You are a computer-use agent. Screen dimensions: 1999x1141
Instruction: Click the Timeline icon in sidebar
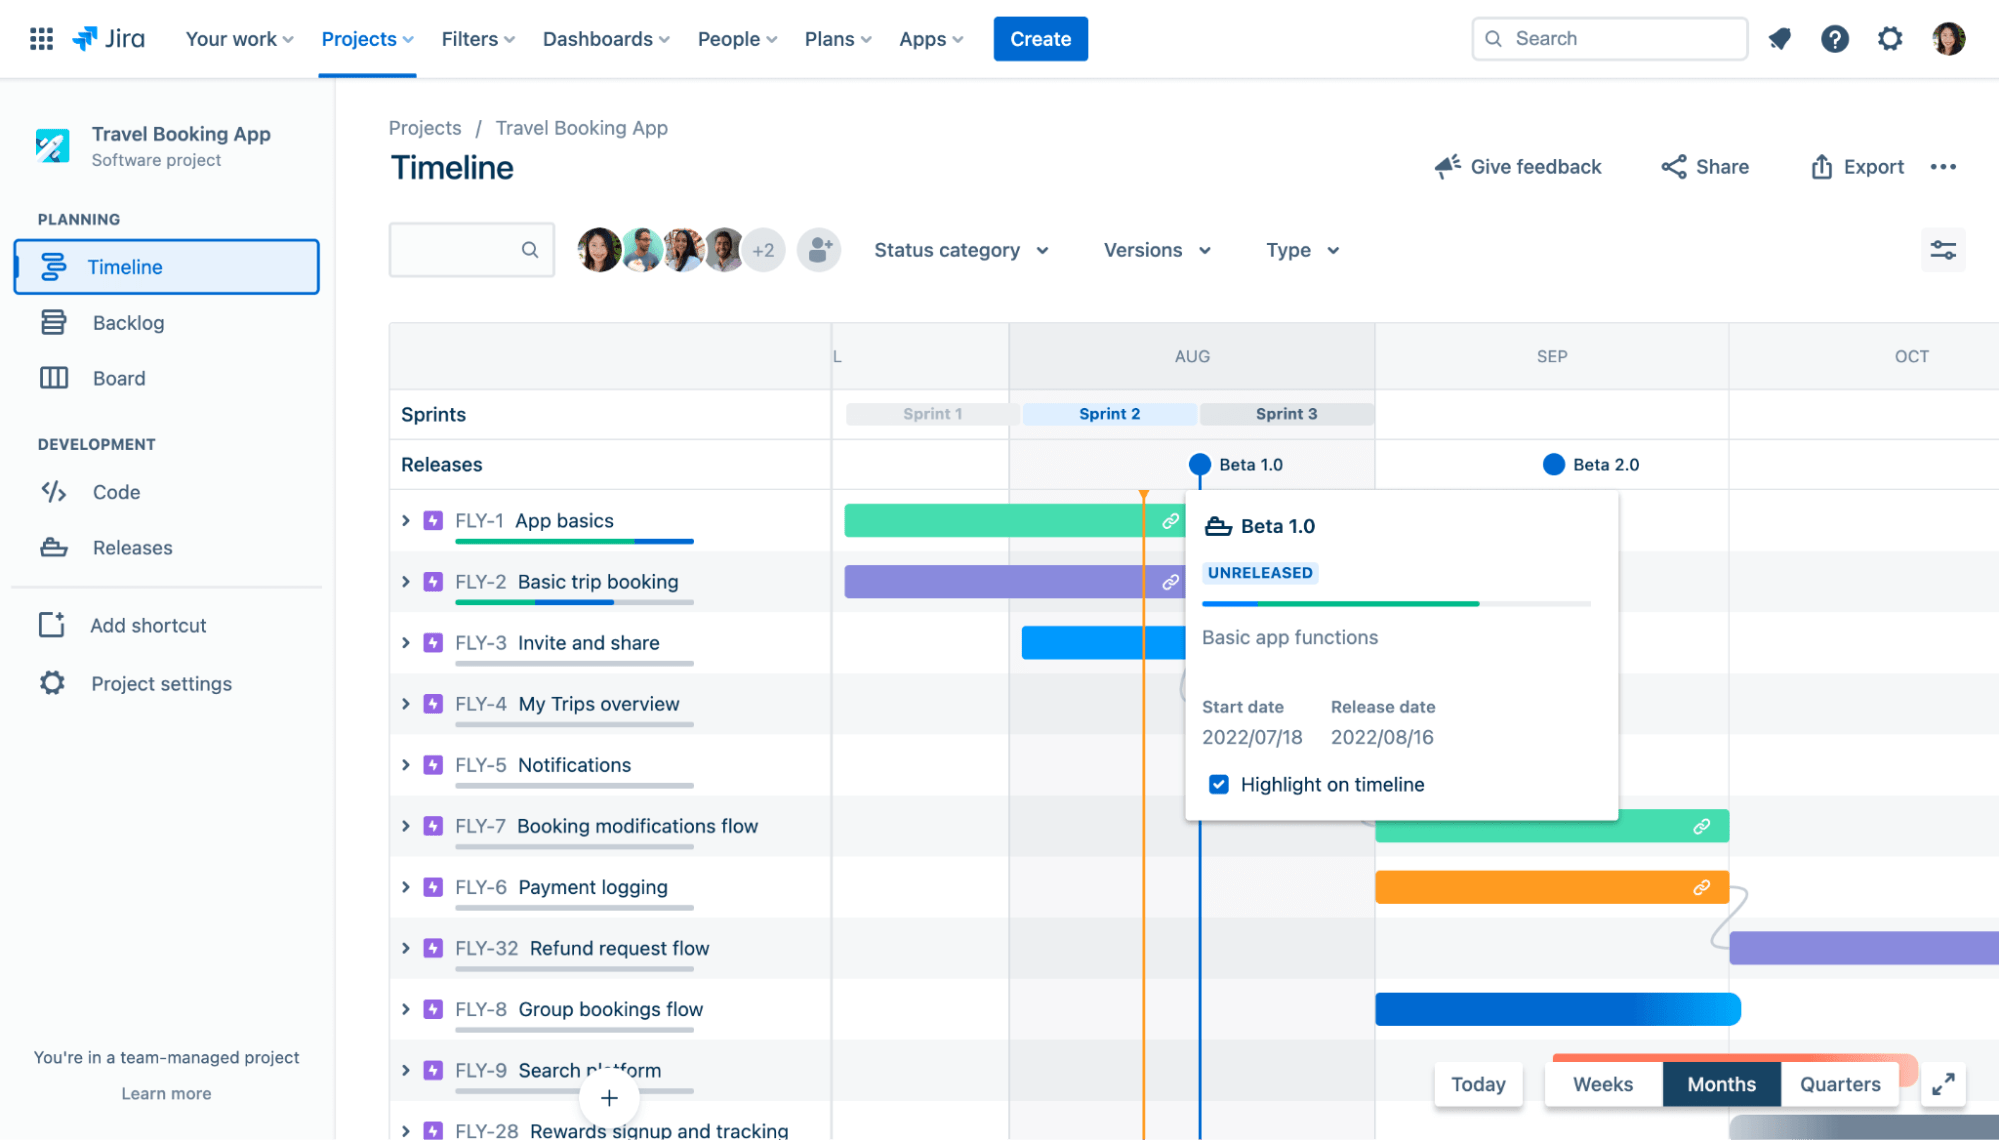pos(51,265)
